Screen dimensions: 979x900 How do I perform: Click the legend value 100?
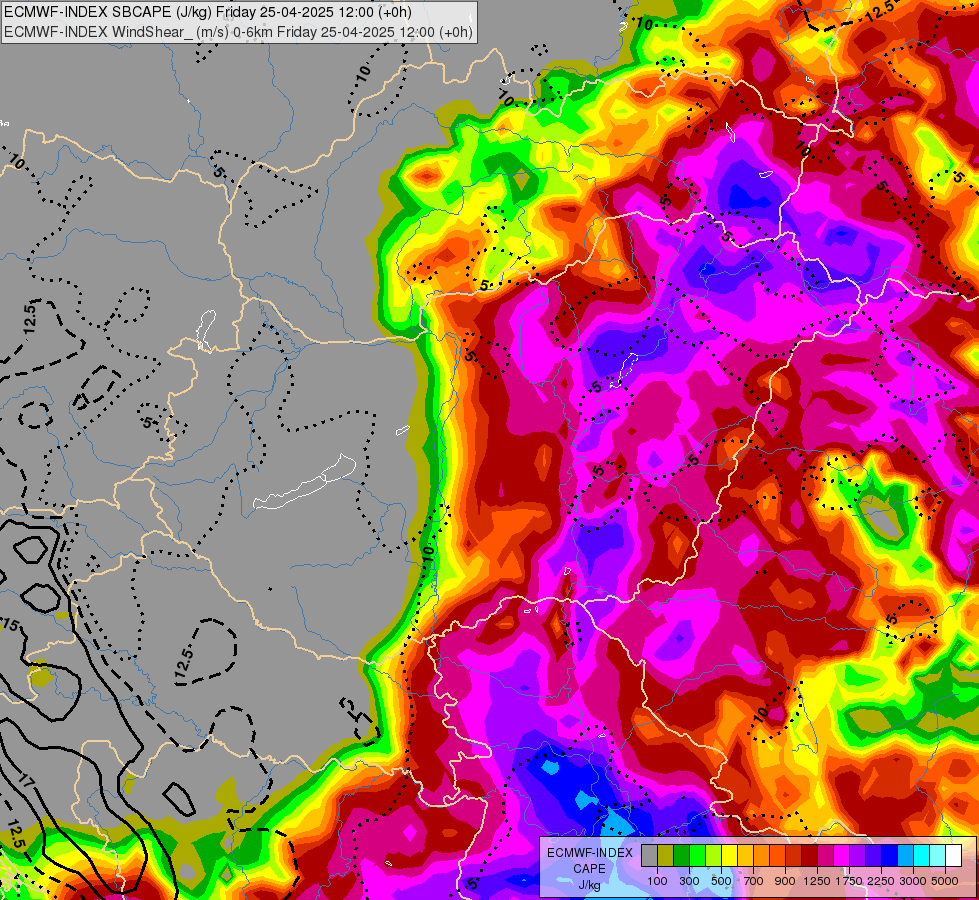pyautogui.click(x=657, y=881)
